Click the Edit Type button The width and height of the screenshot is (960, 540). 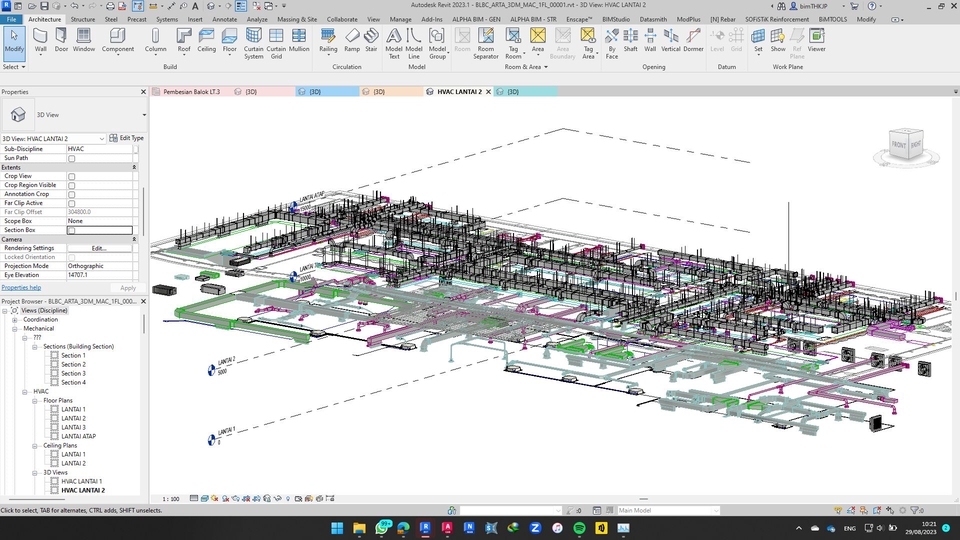point(126,138)
